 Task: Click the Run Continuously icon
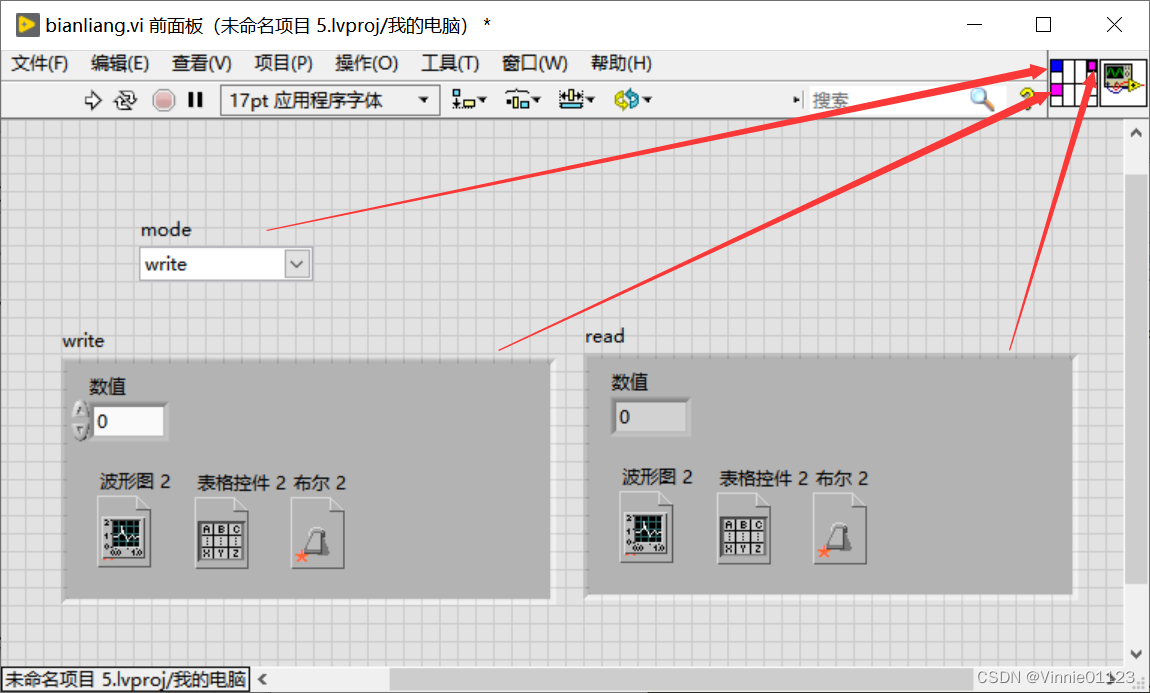(x=125, y=99)
